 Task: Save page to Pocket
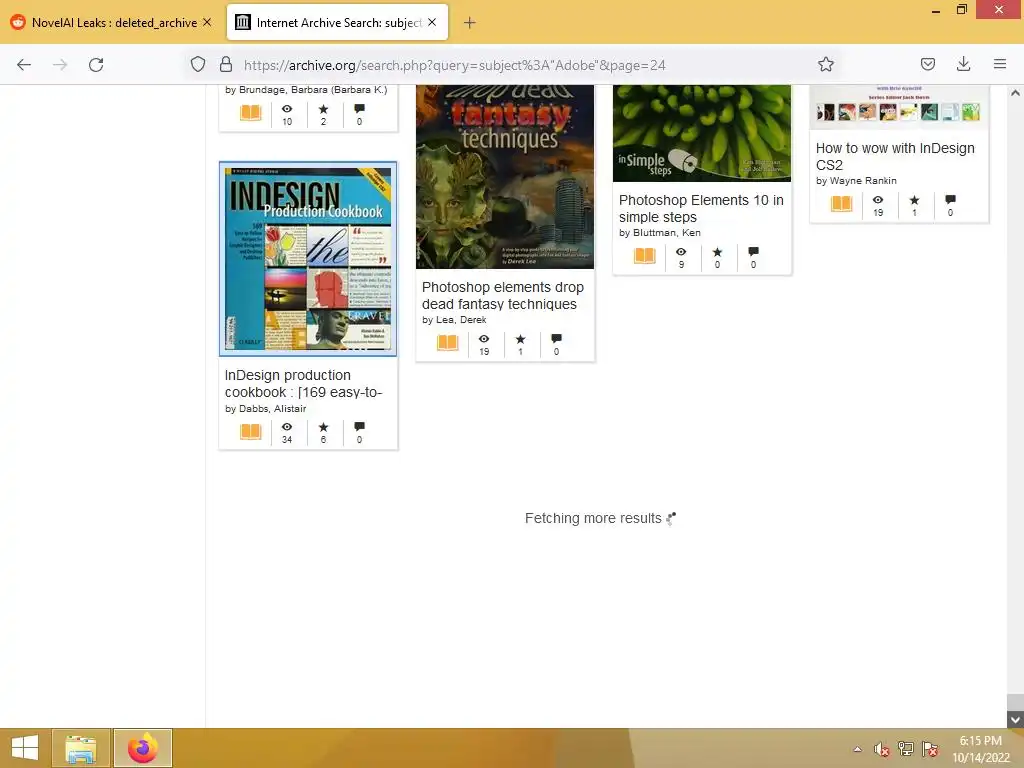927,64
